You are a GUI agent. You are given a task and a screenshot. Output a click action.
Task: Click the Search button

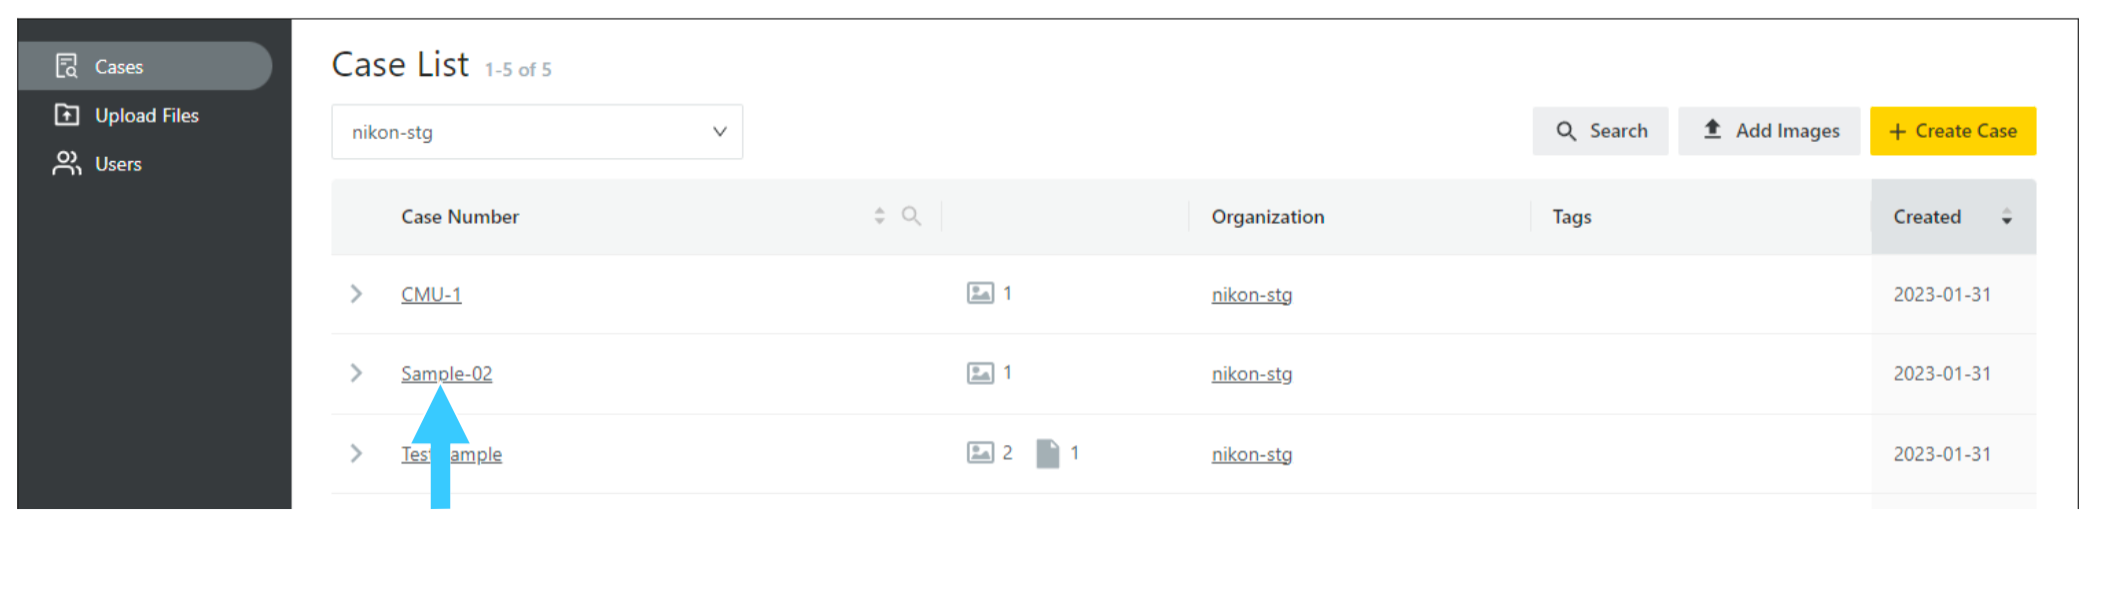tap(1600, 131)
